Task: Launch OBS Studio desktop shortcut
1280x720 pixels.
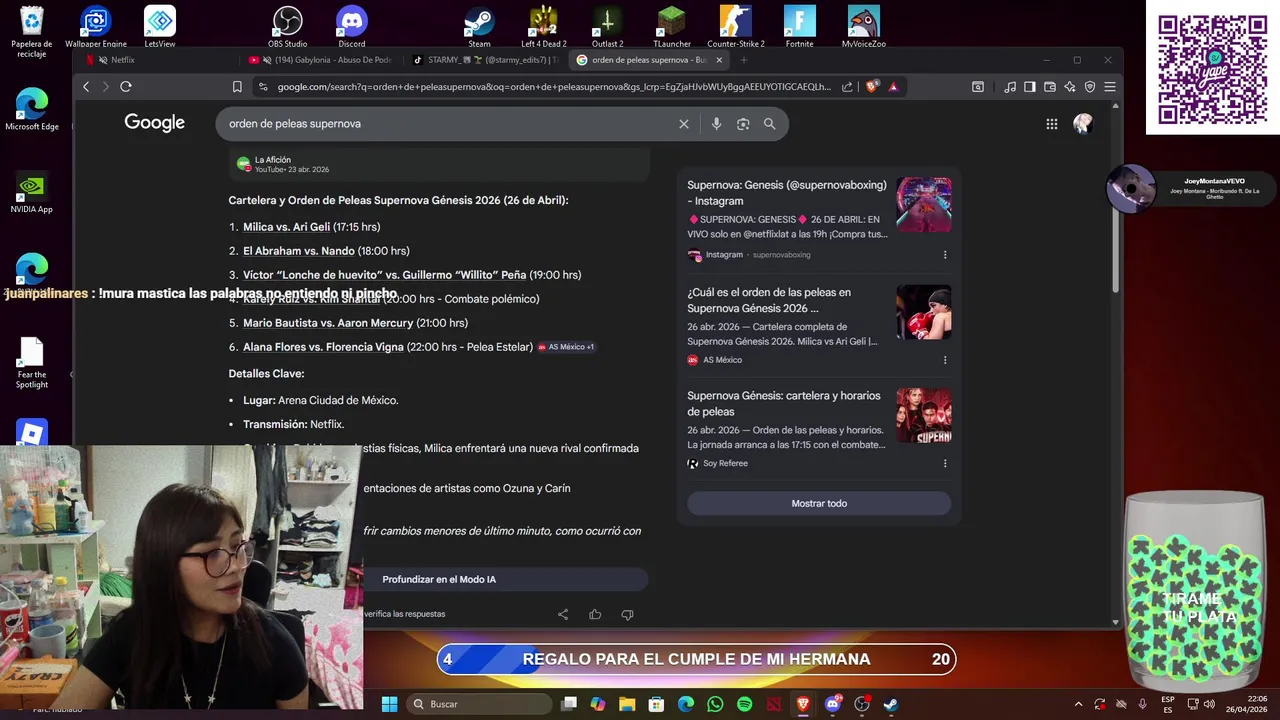Action: click(288, 27)
